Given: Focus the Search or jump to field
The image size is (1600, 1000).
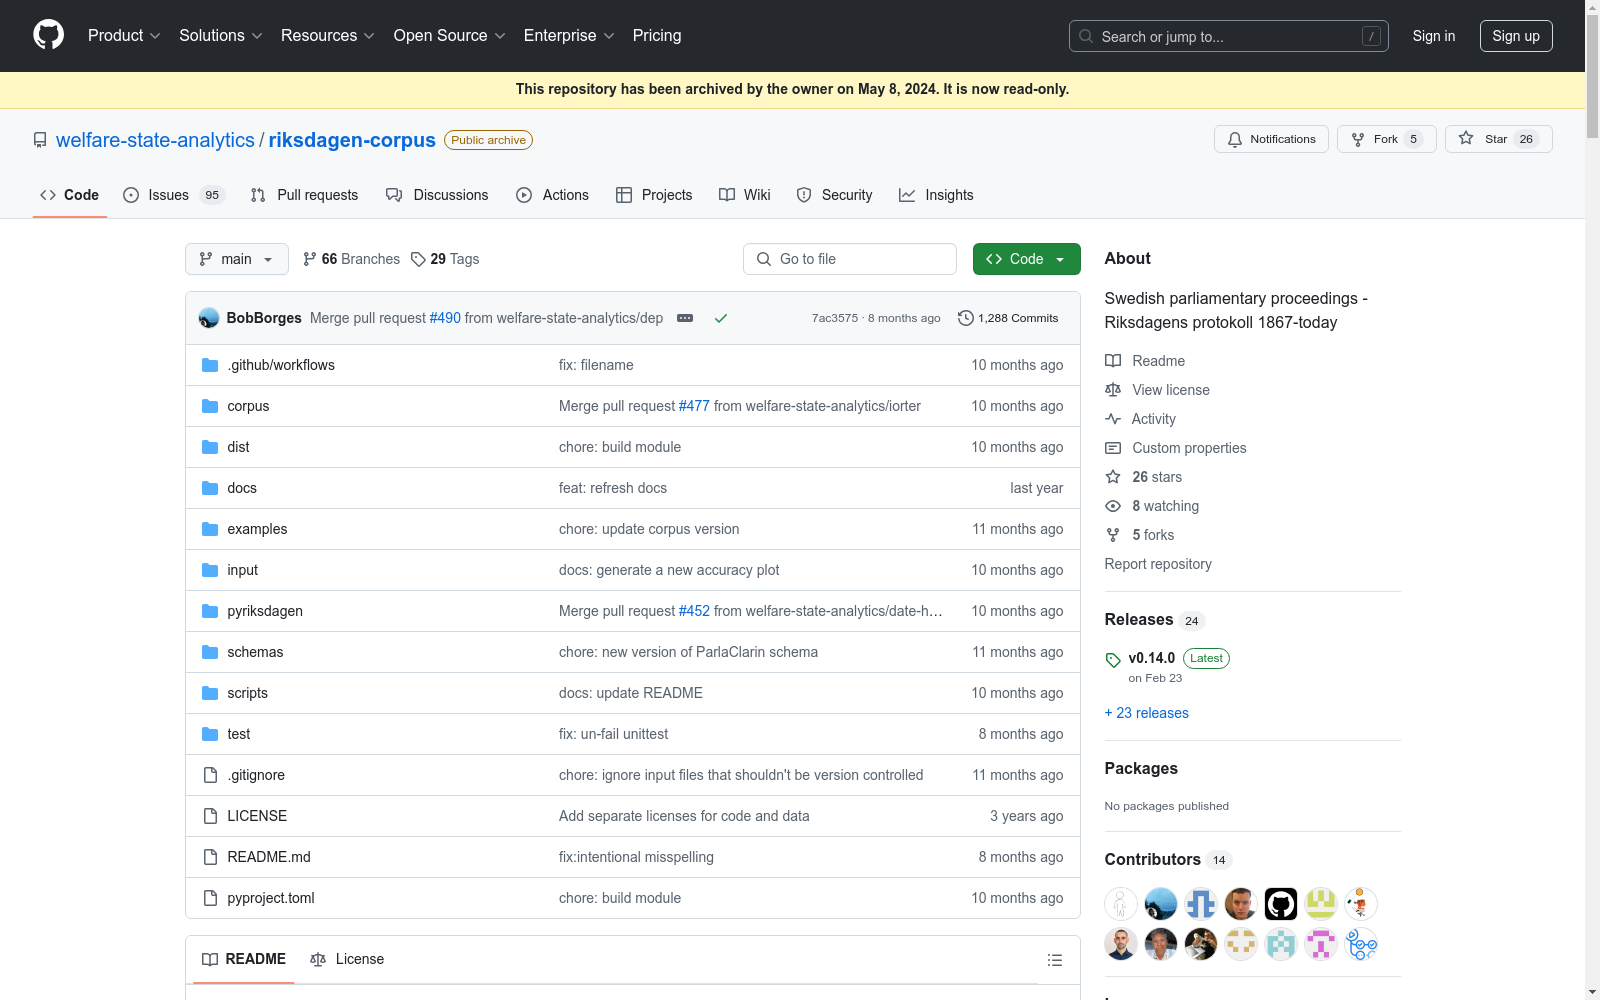Looking at the screenshot, I should 1229,36.
